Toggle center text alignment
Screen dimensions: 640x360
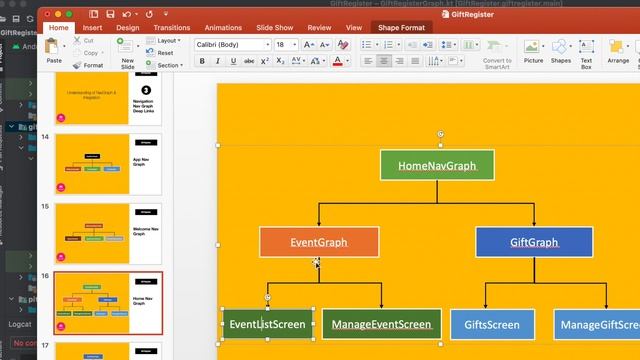384,61
